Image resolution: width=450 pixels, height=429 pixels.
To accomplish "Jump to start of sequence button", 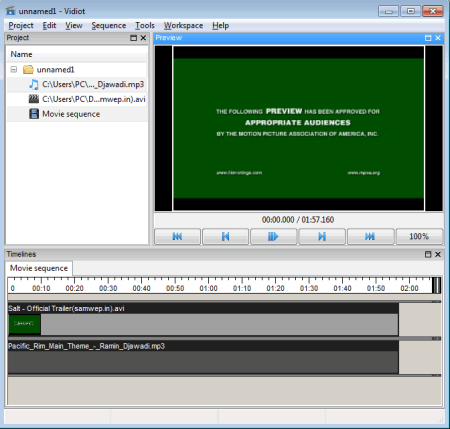I will point(177,236).
